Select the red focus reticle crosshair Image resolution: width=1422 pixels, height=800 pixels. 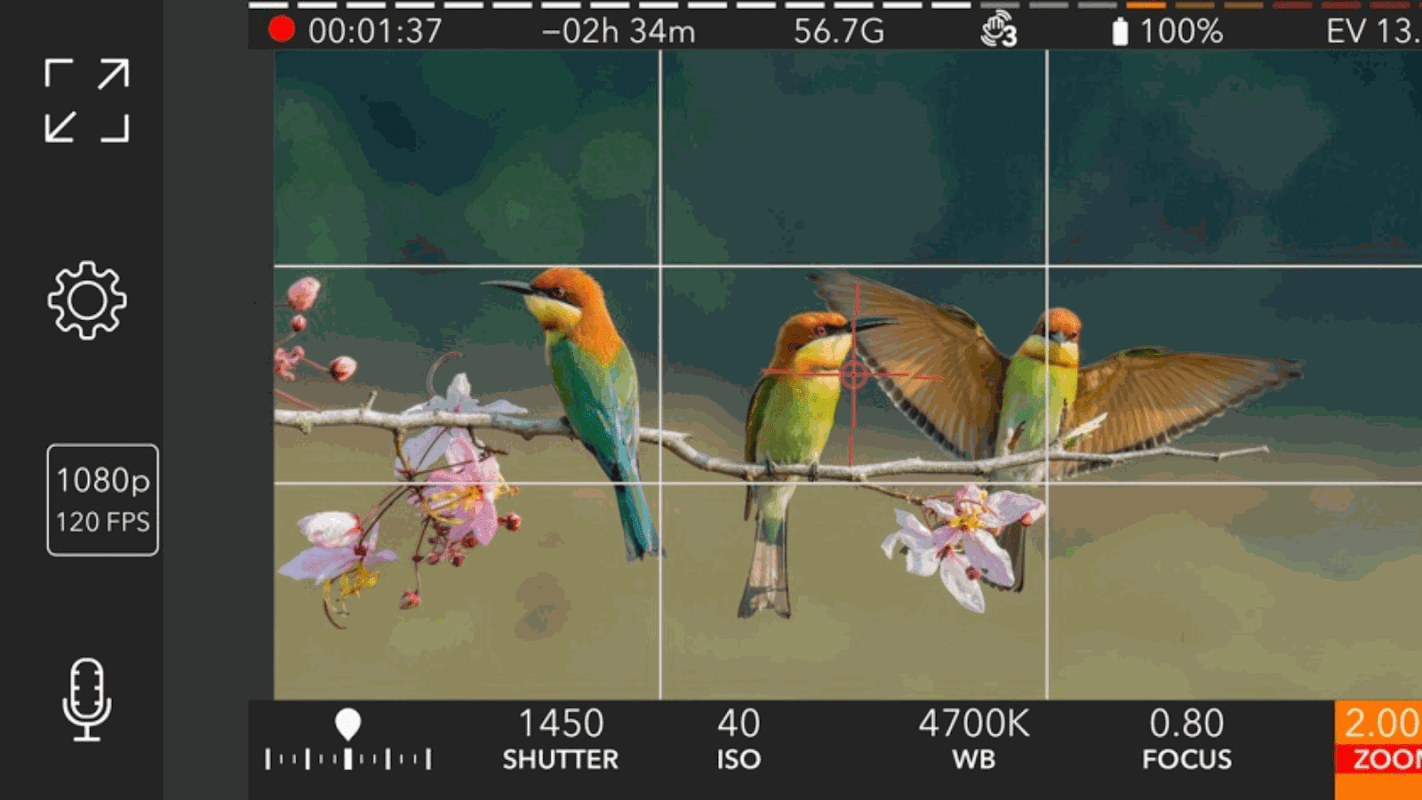pos(853,375)
